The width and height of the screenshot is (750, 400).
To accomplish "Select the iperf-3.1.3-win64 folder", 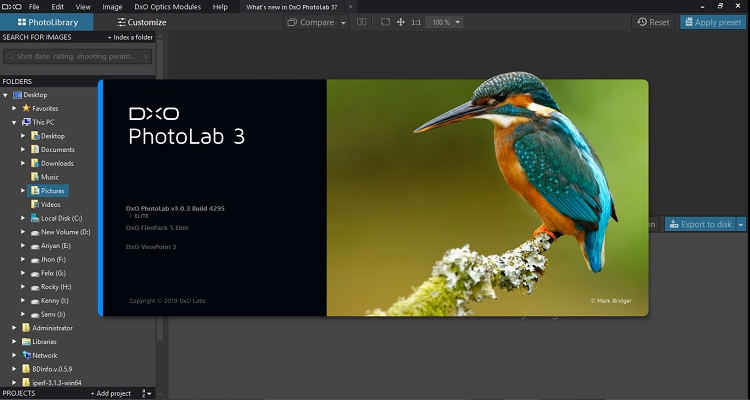I will pyautogui.click(x=52, y=383).
